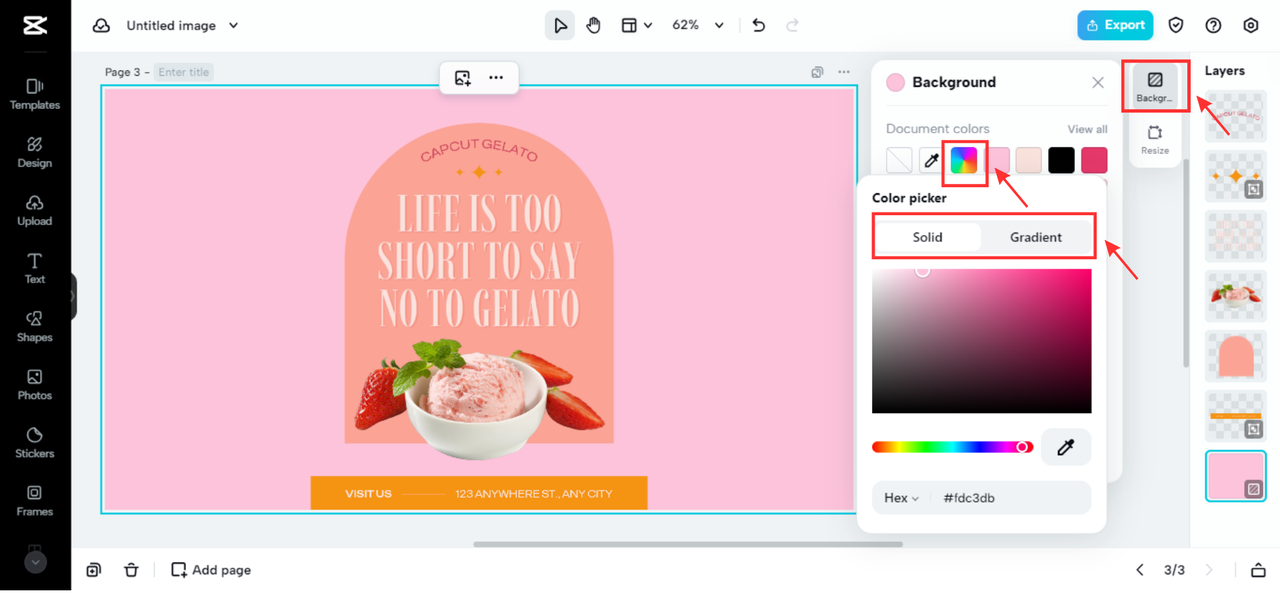Viewport: 1280px width, 595px height.
Task: Open the Resize tool
Action: pyautogui.click(x=1155, y=140)
